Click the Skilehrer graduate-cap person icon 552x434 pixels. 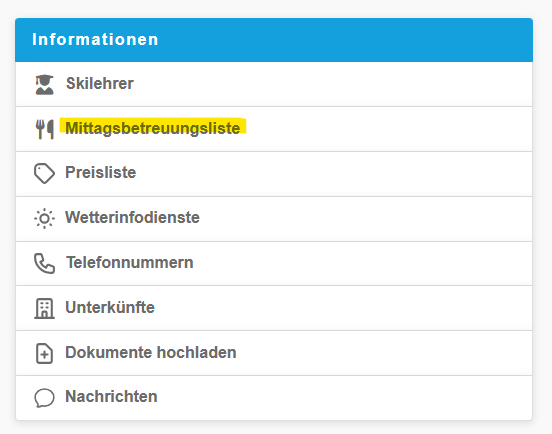click(x=44, y=84)
